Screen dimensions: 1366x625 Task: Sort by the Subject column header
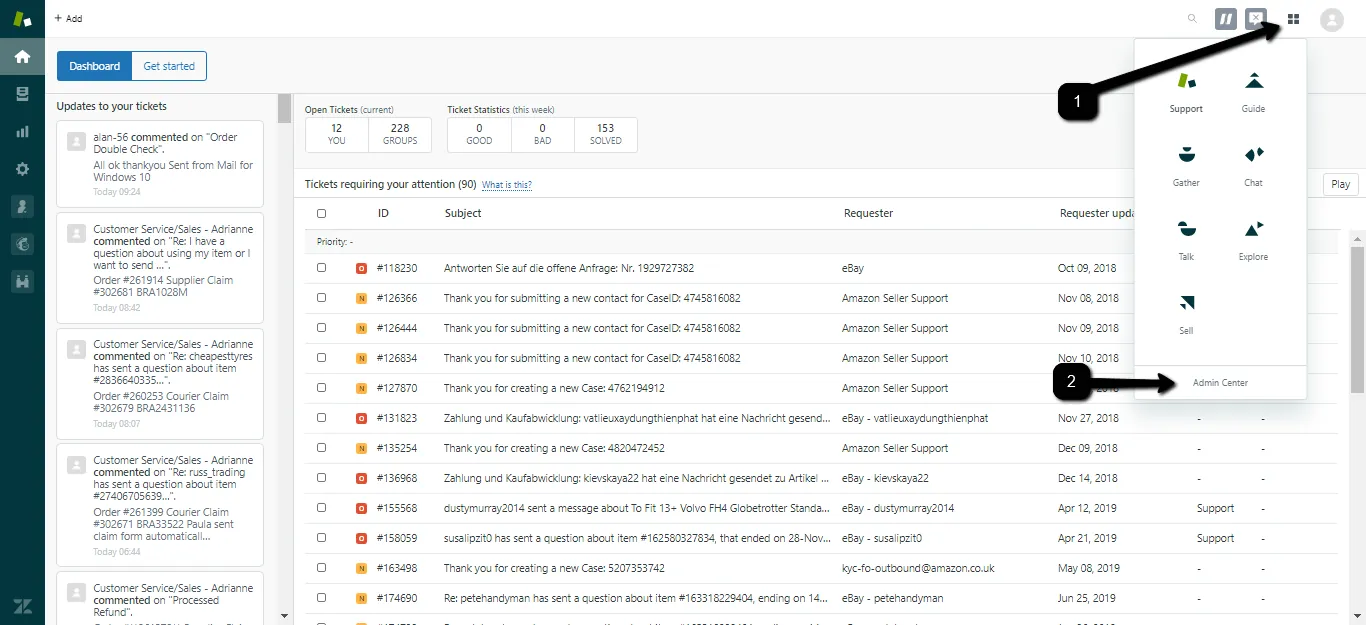click(463, 213)
